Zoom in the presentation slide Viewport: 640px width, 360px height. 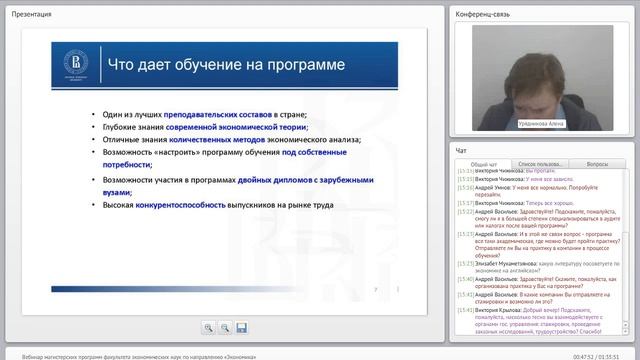208,328
